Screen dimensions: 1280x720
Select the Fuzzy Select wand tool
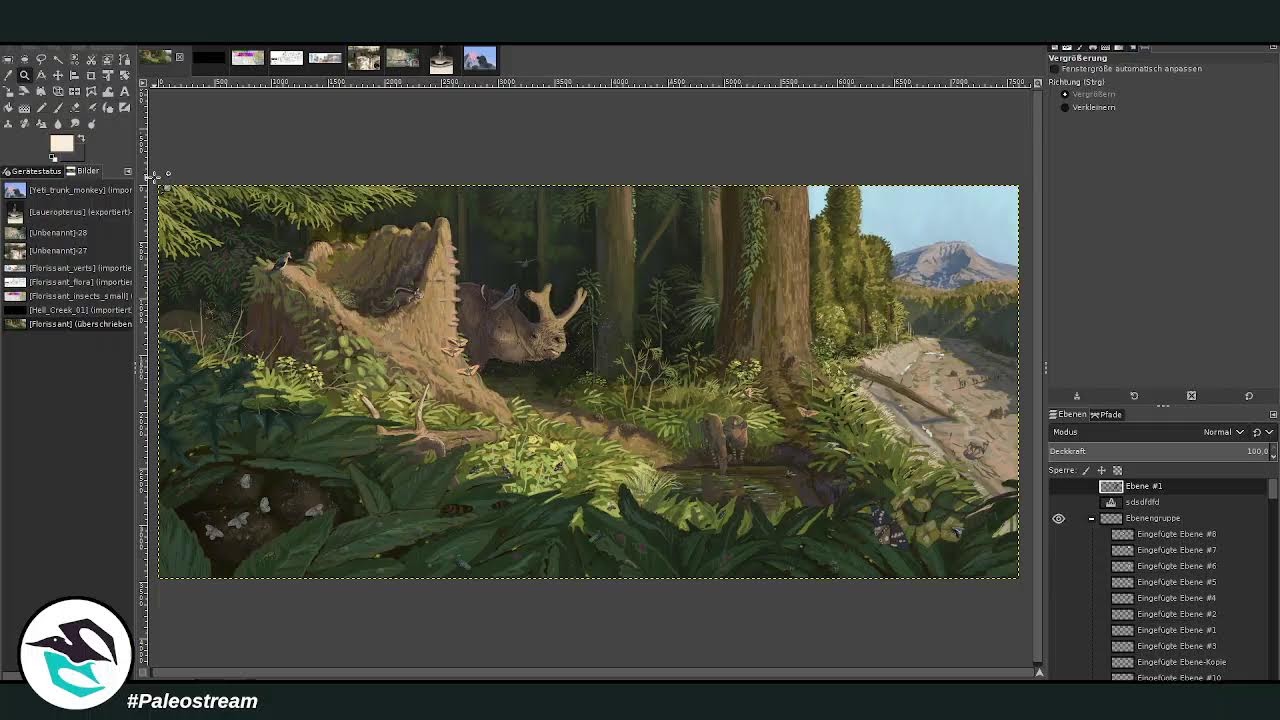[58, 59]
